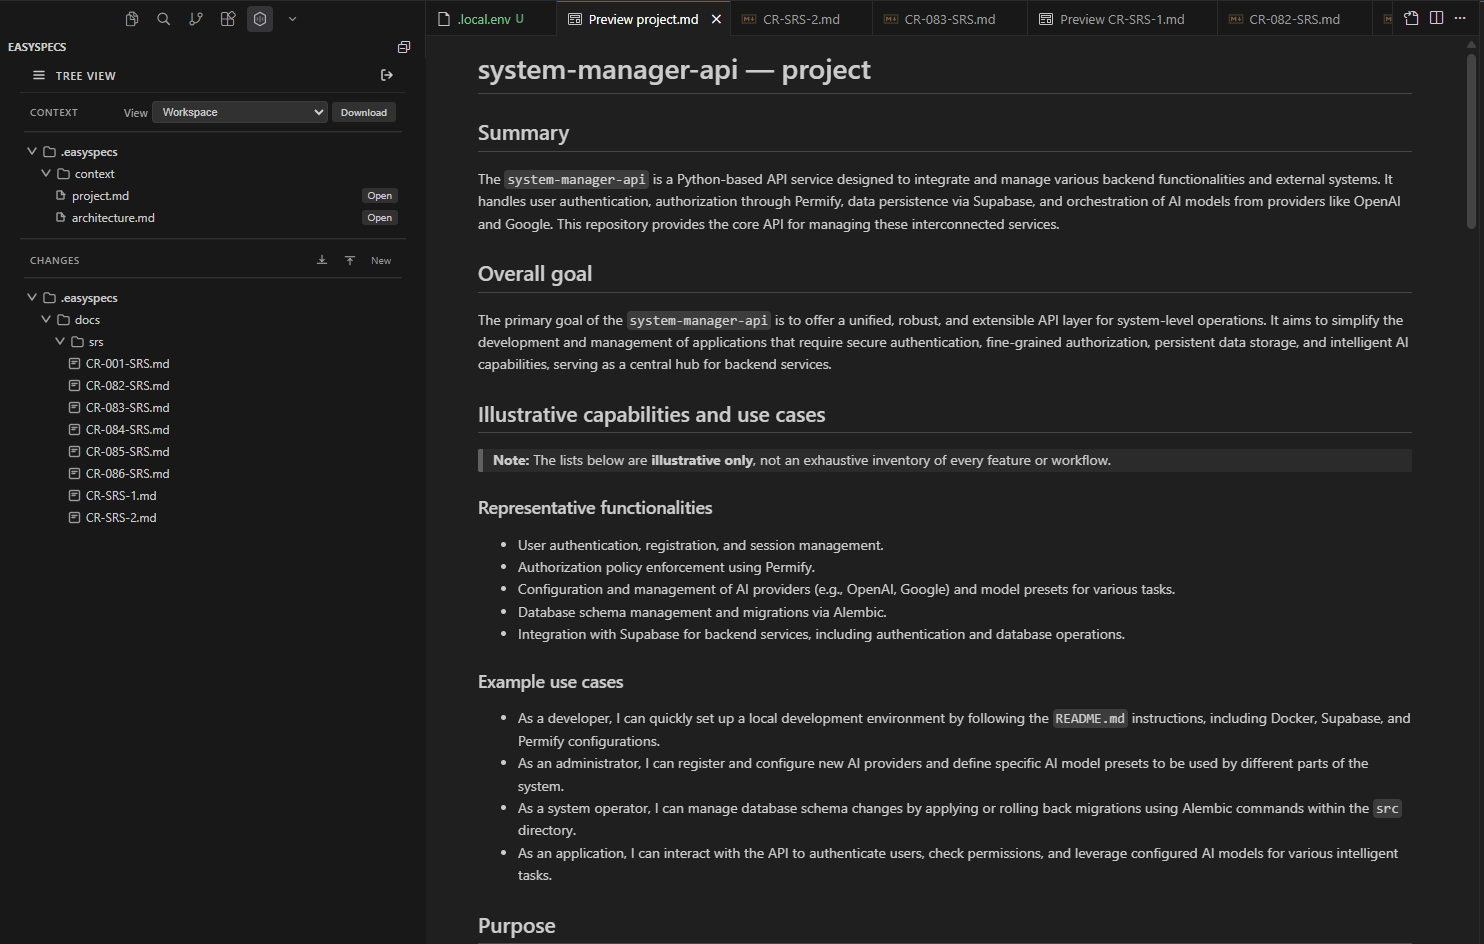This screenshot has width=1484, height=944.
Task: Click the 'Illustrative capabilities and use cases' heading
Action: [x=651, y=415]
